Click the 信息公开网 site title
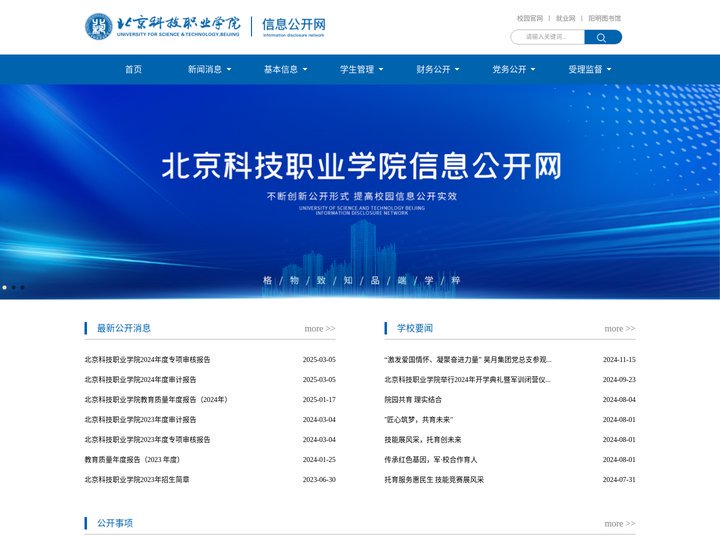Screen dimensions: 720x540 click(x=294, y=26)
